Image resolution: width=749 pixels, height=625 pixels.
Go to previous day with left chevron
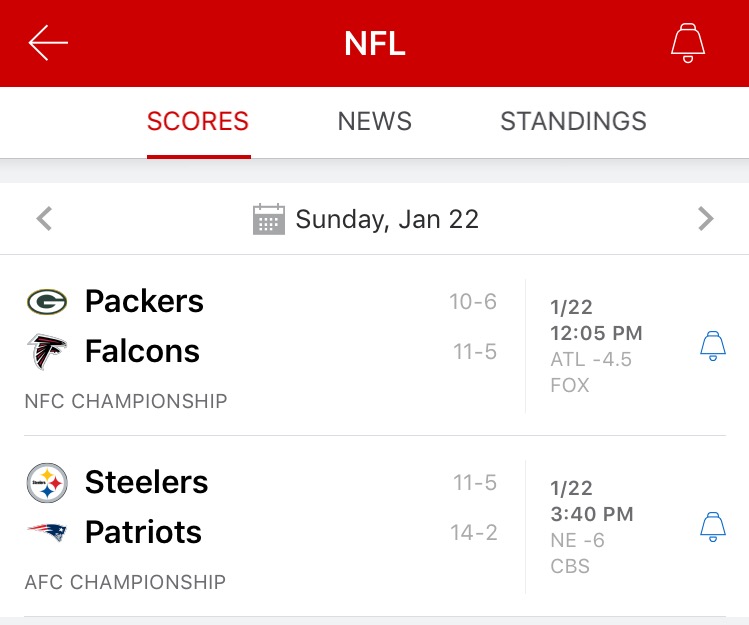click(x=44, y=219)
